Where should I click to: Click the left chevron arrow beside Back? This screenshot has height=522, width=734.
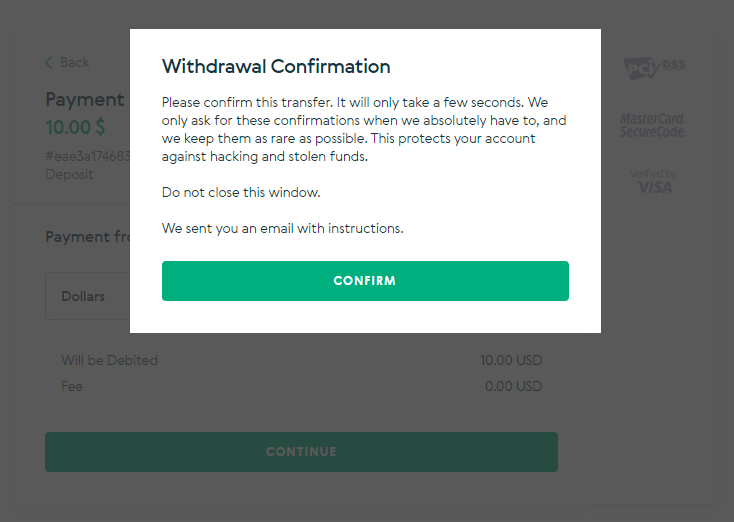pos(49,62)
